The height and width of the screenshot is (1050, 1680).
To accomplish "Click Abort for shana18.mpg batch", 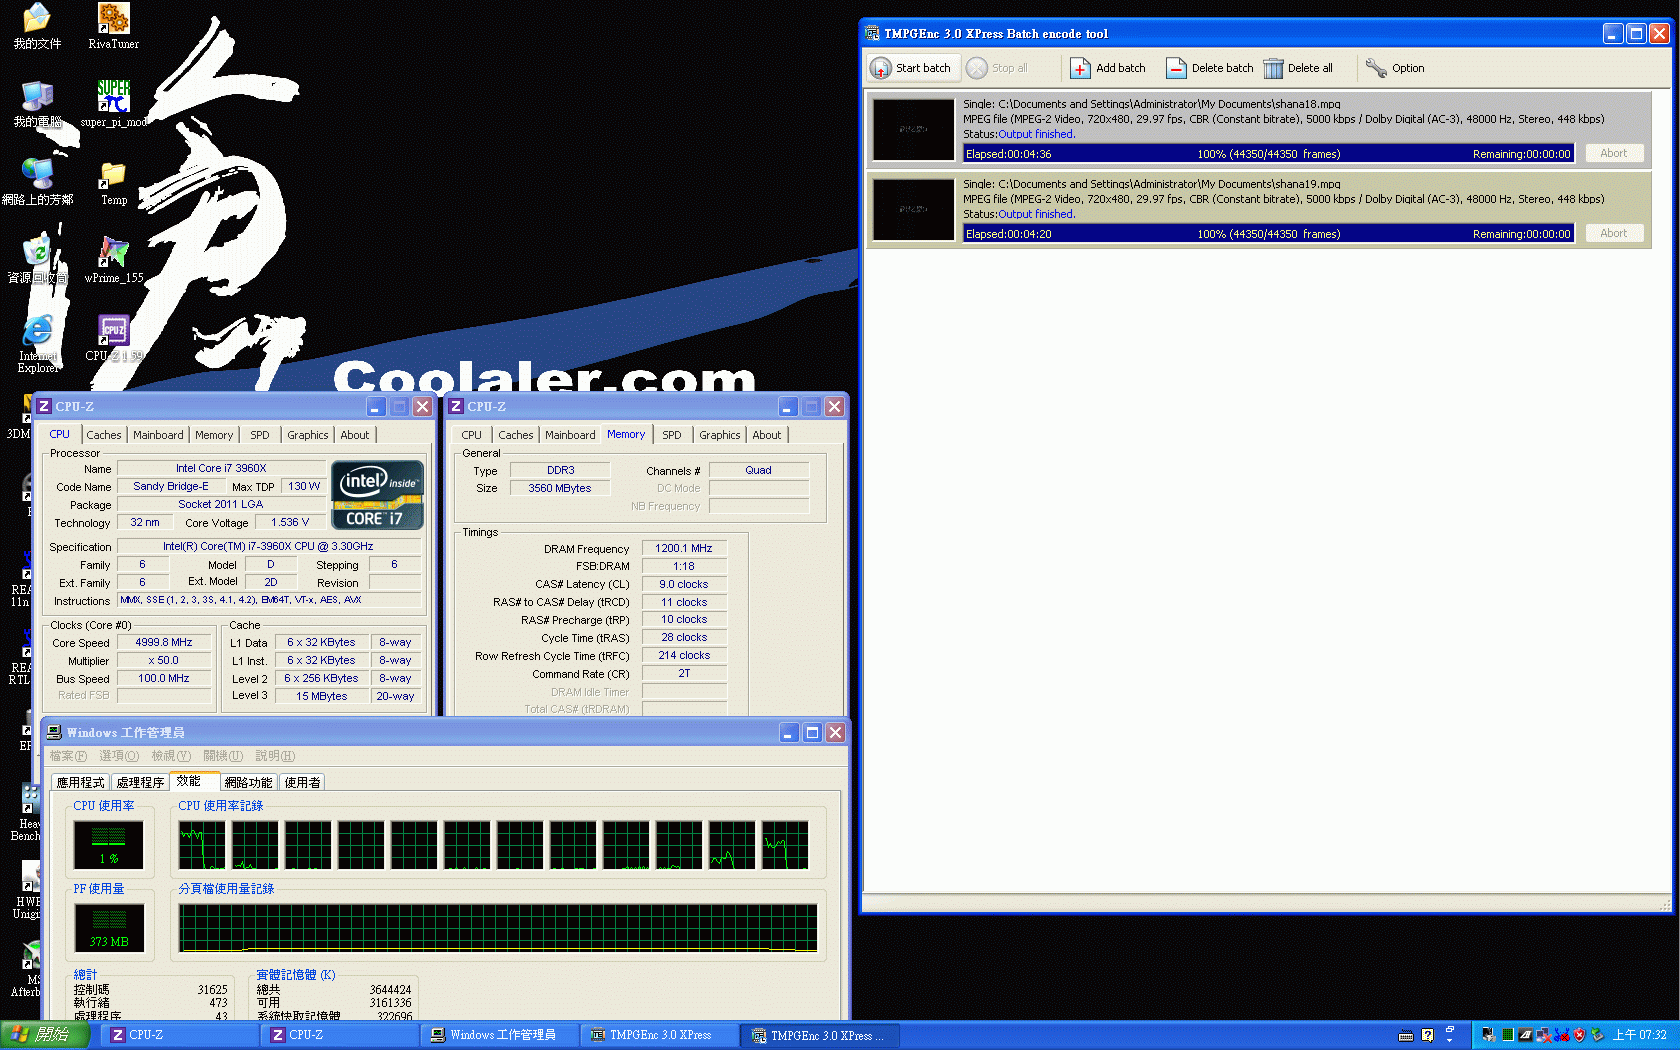I will click(1613, 153).
